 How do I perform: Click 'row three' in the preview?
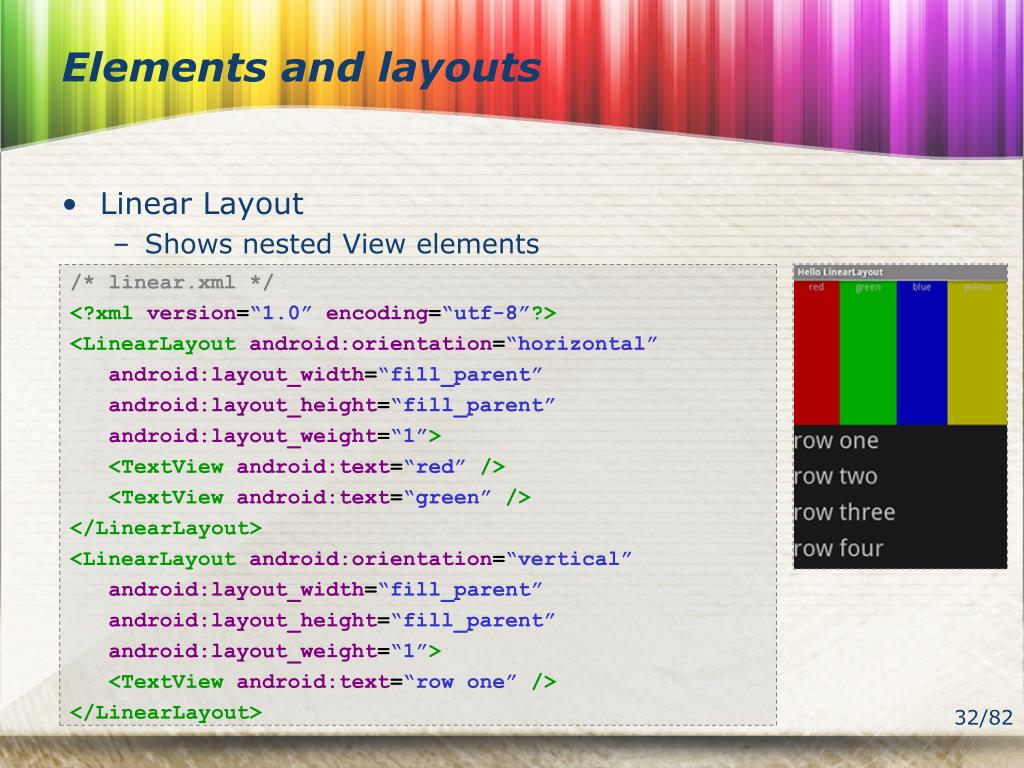click(844, 513)
